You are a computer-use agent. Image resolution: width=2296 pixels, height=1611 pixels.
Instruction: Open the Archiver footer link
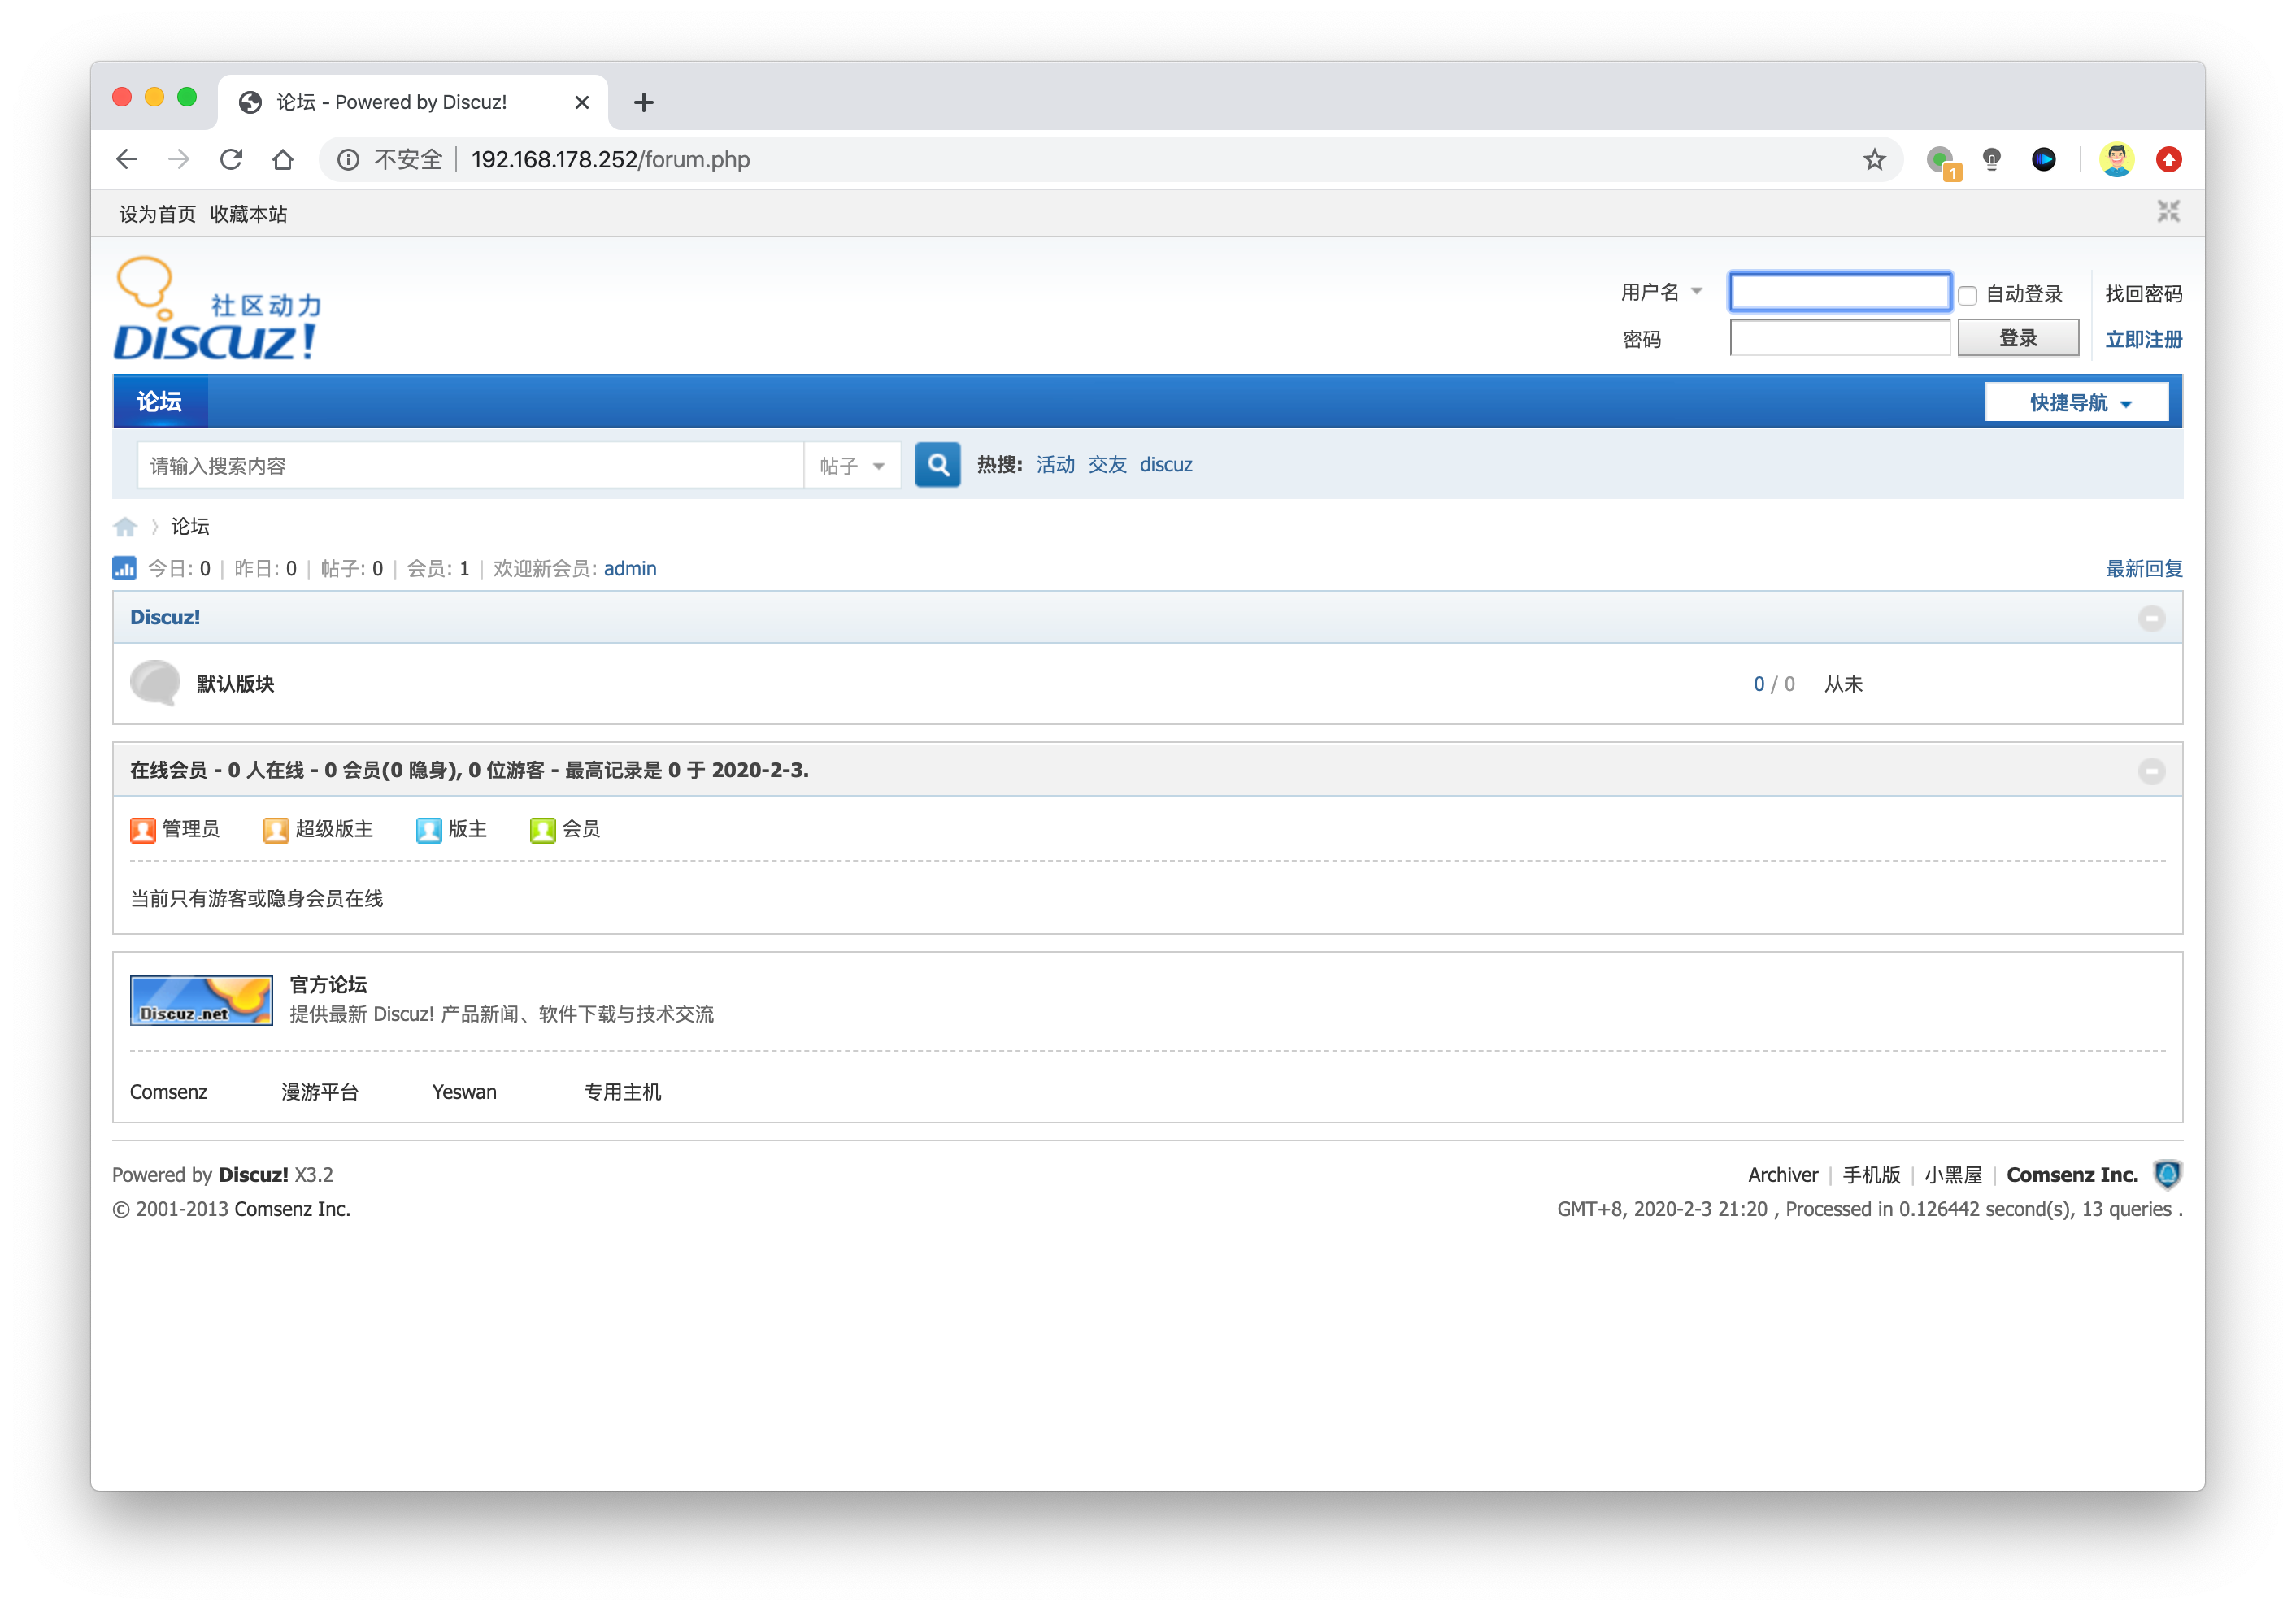tap(1782, 1175)
